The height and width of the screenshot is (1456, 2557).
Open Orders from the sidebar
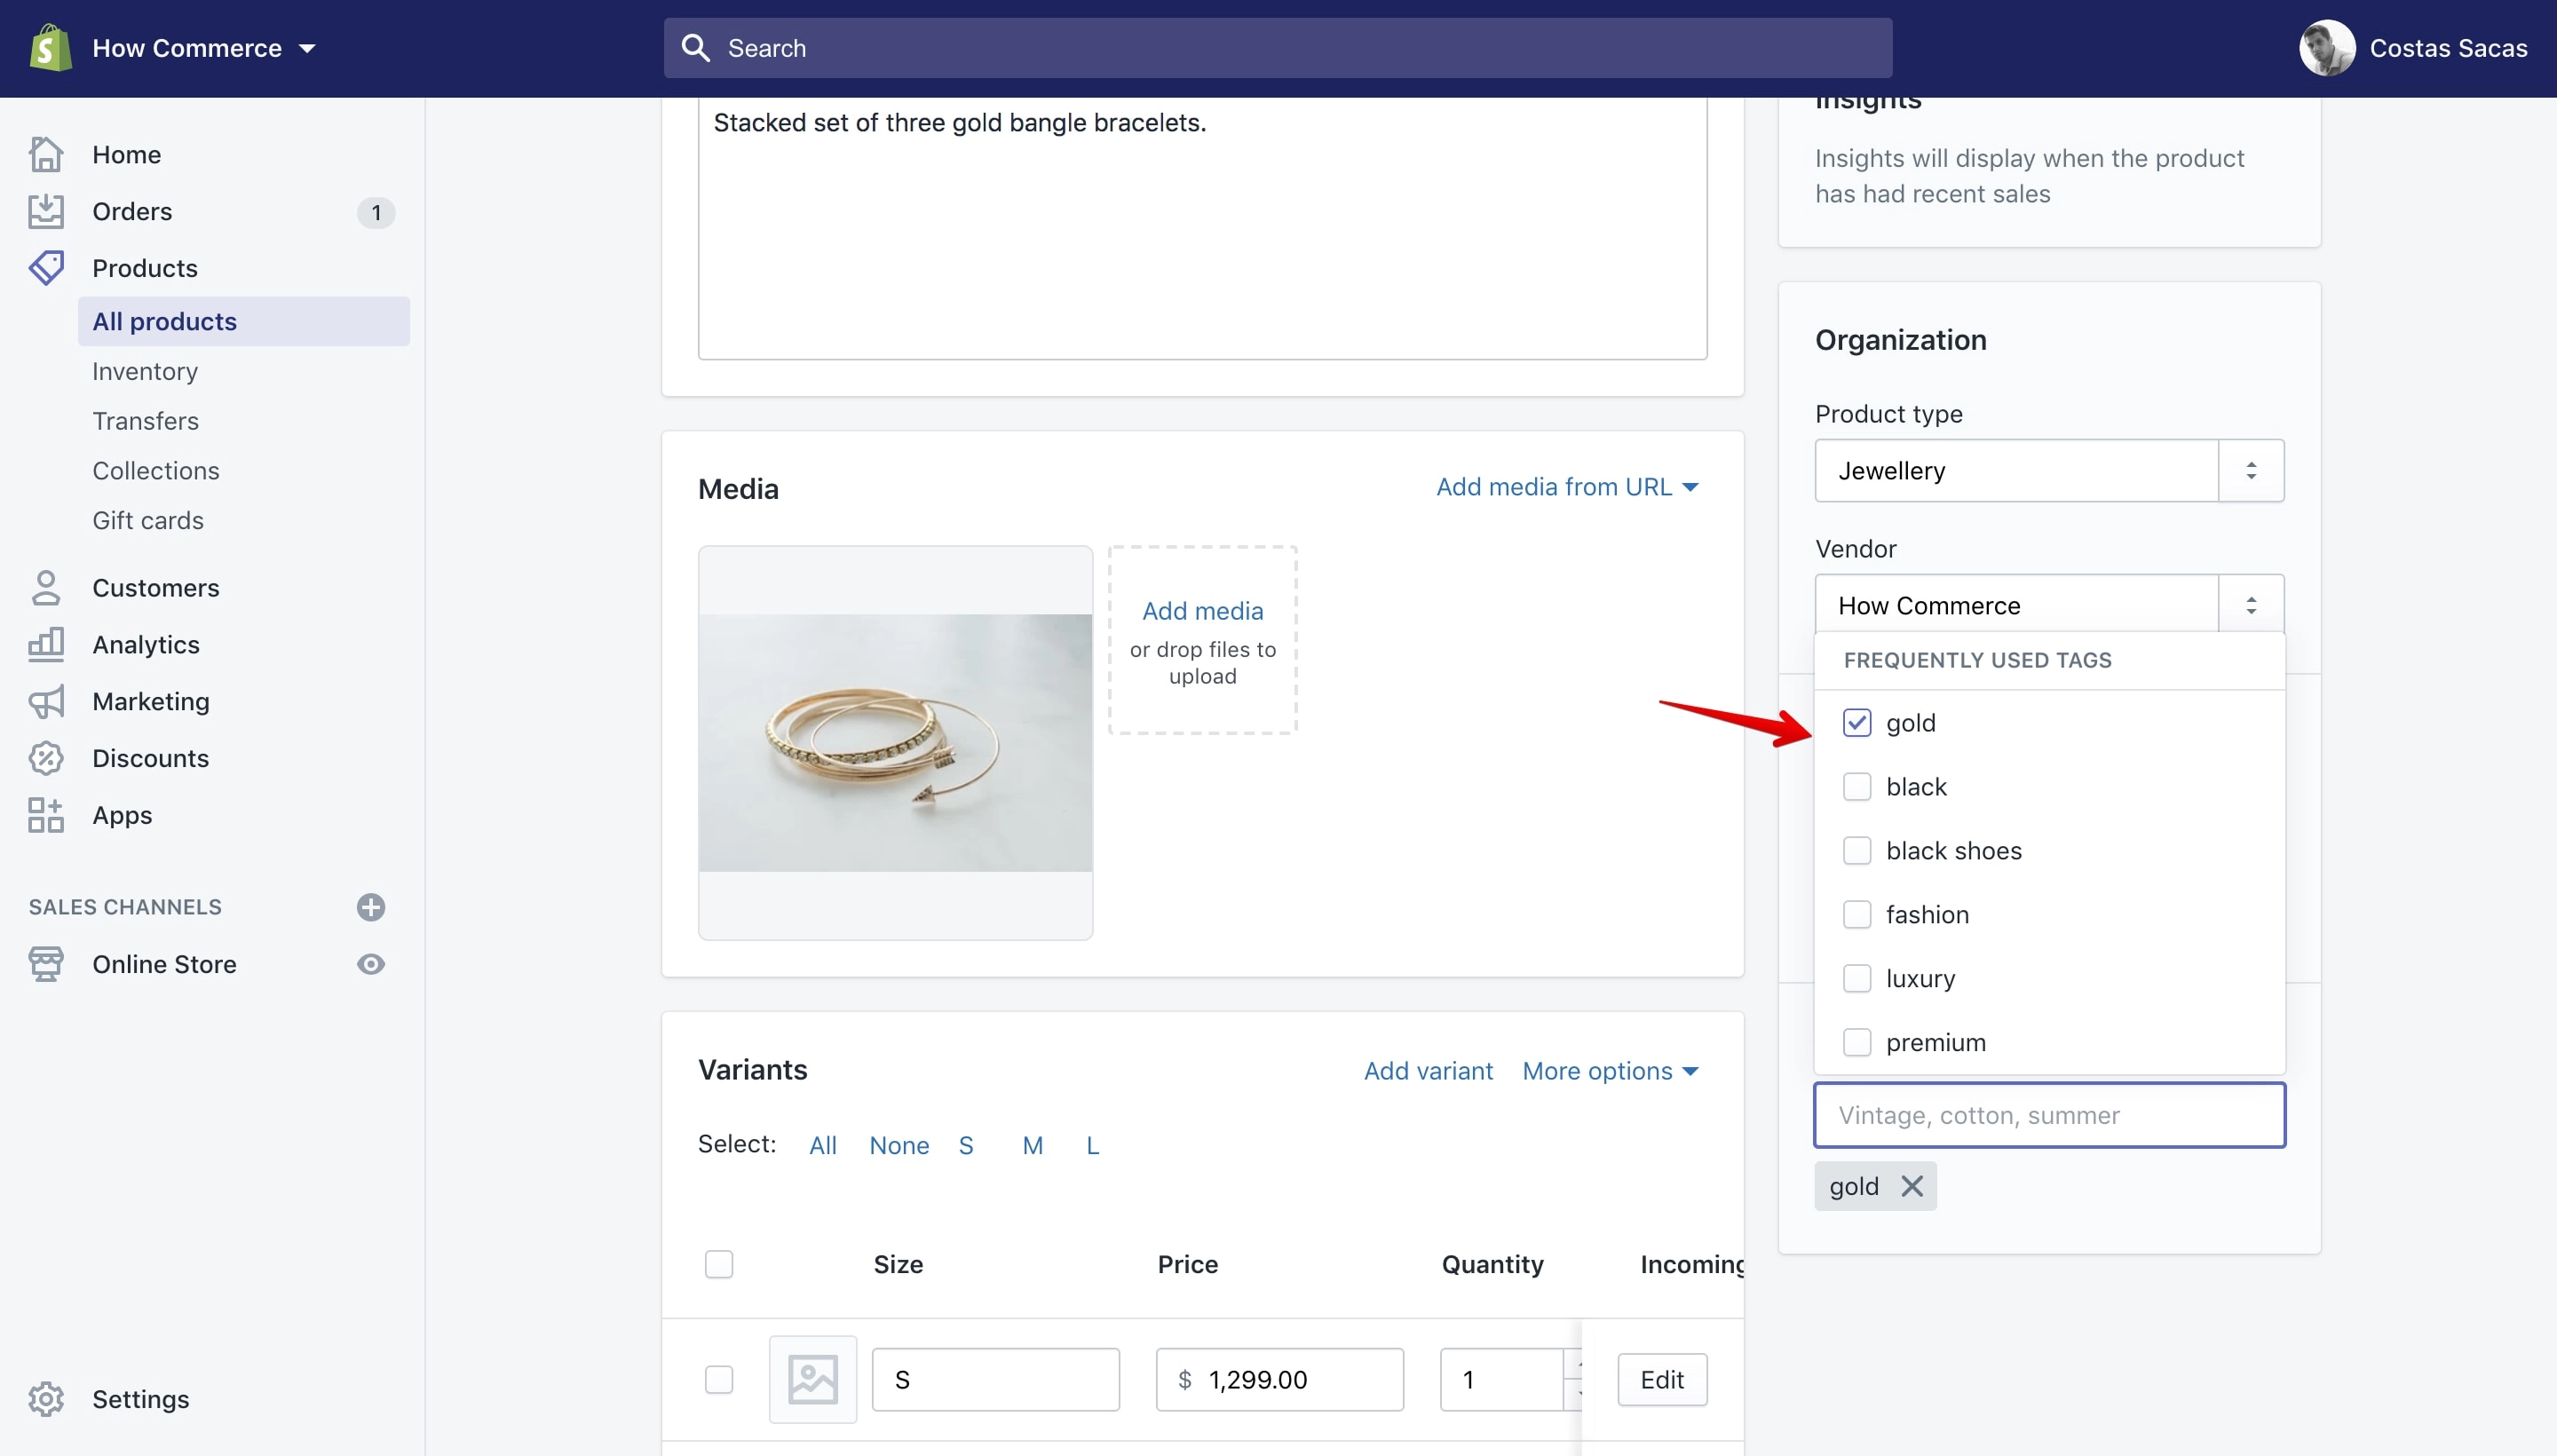[132, 211]
